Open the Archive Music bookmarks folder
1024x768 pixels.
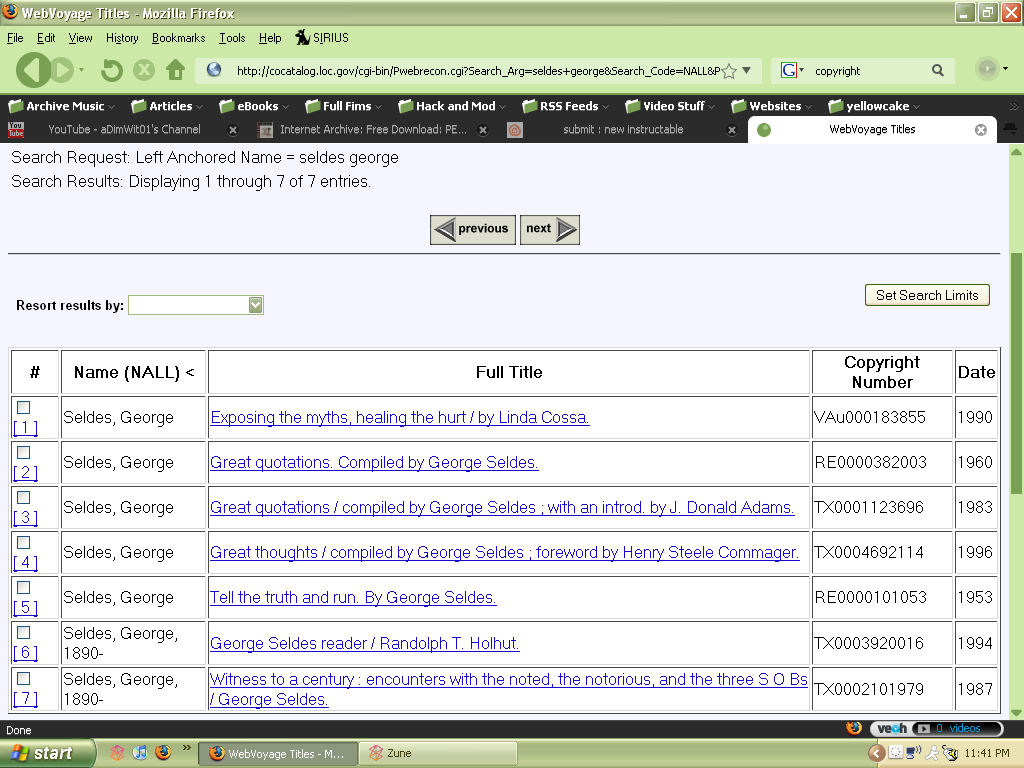(x=61, y=106)
